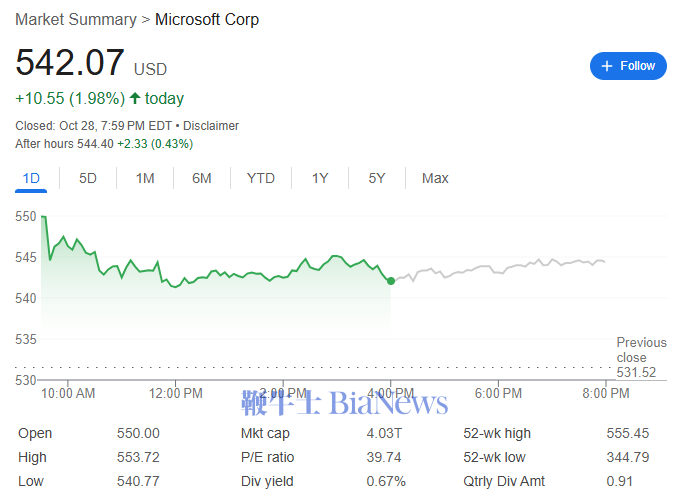Show the 6M price chart
The height and width of the screenshot is (504, 690).
(x=202, y=178)
